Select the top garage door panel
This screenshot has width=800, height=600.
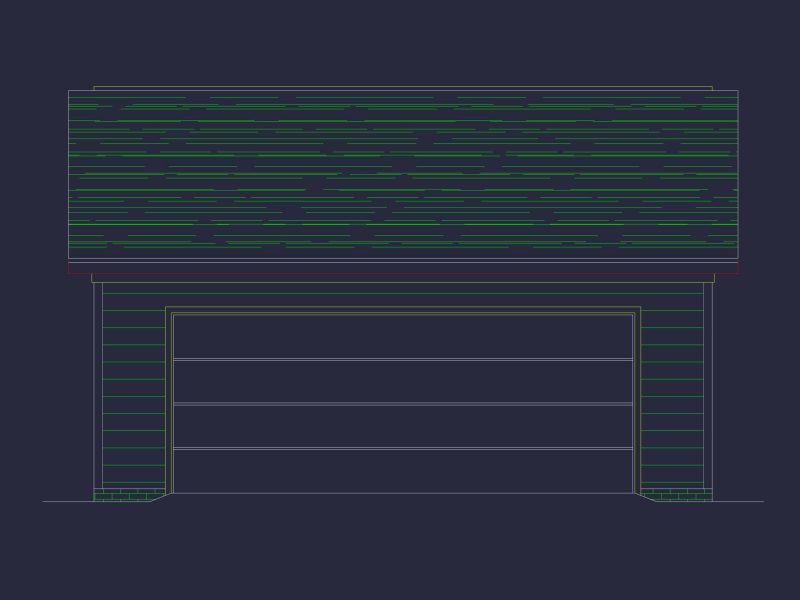coord(403,337)
